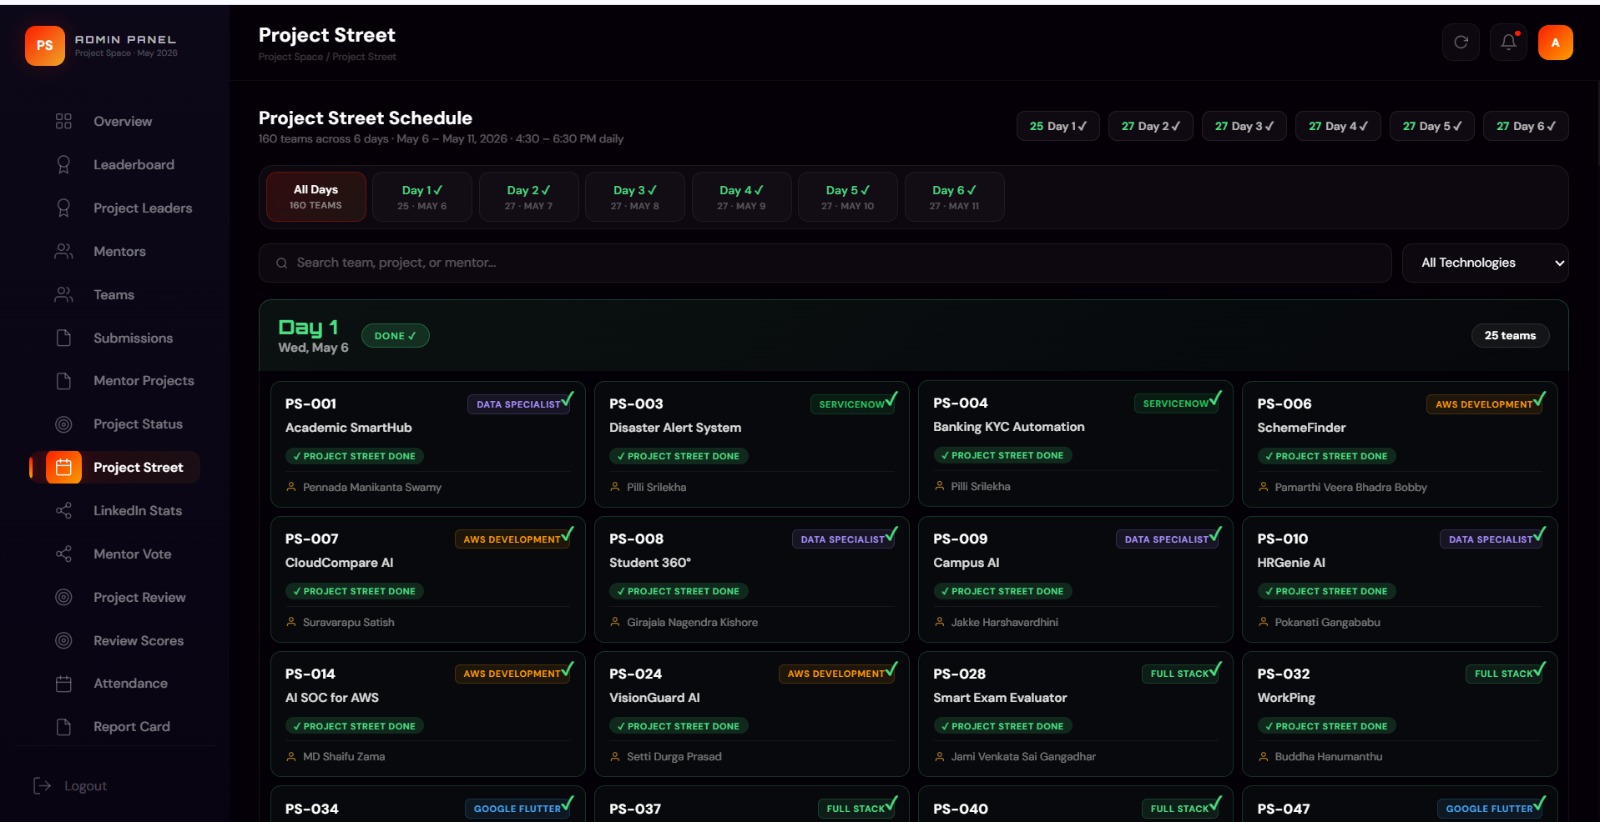This screenshot has height=822, width=1600.
Task: Click mentor name Pokanati Gangababu
Action: [x=1327, y=622]
